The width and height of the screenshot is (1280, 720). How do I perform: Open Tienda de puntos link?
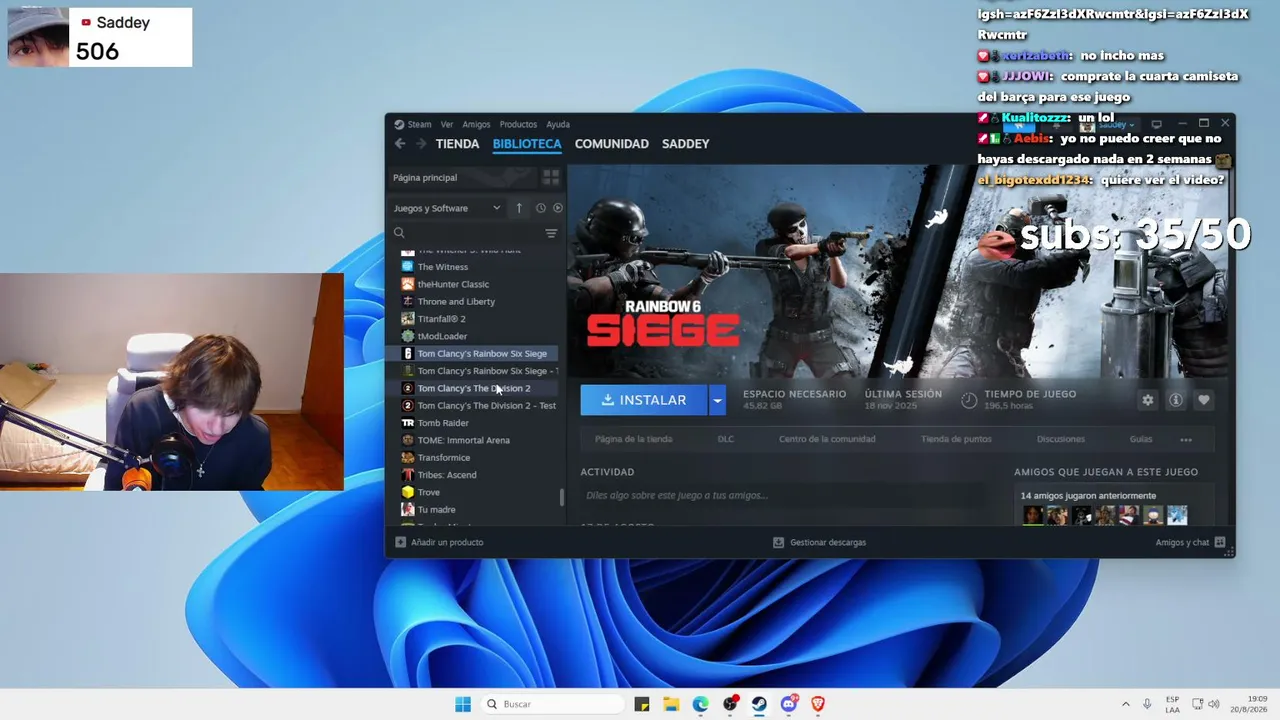tap(956, 439)
